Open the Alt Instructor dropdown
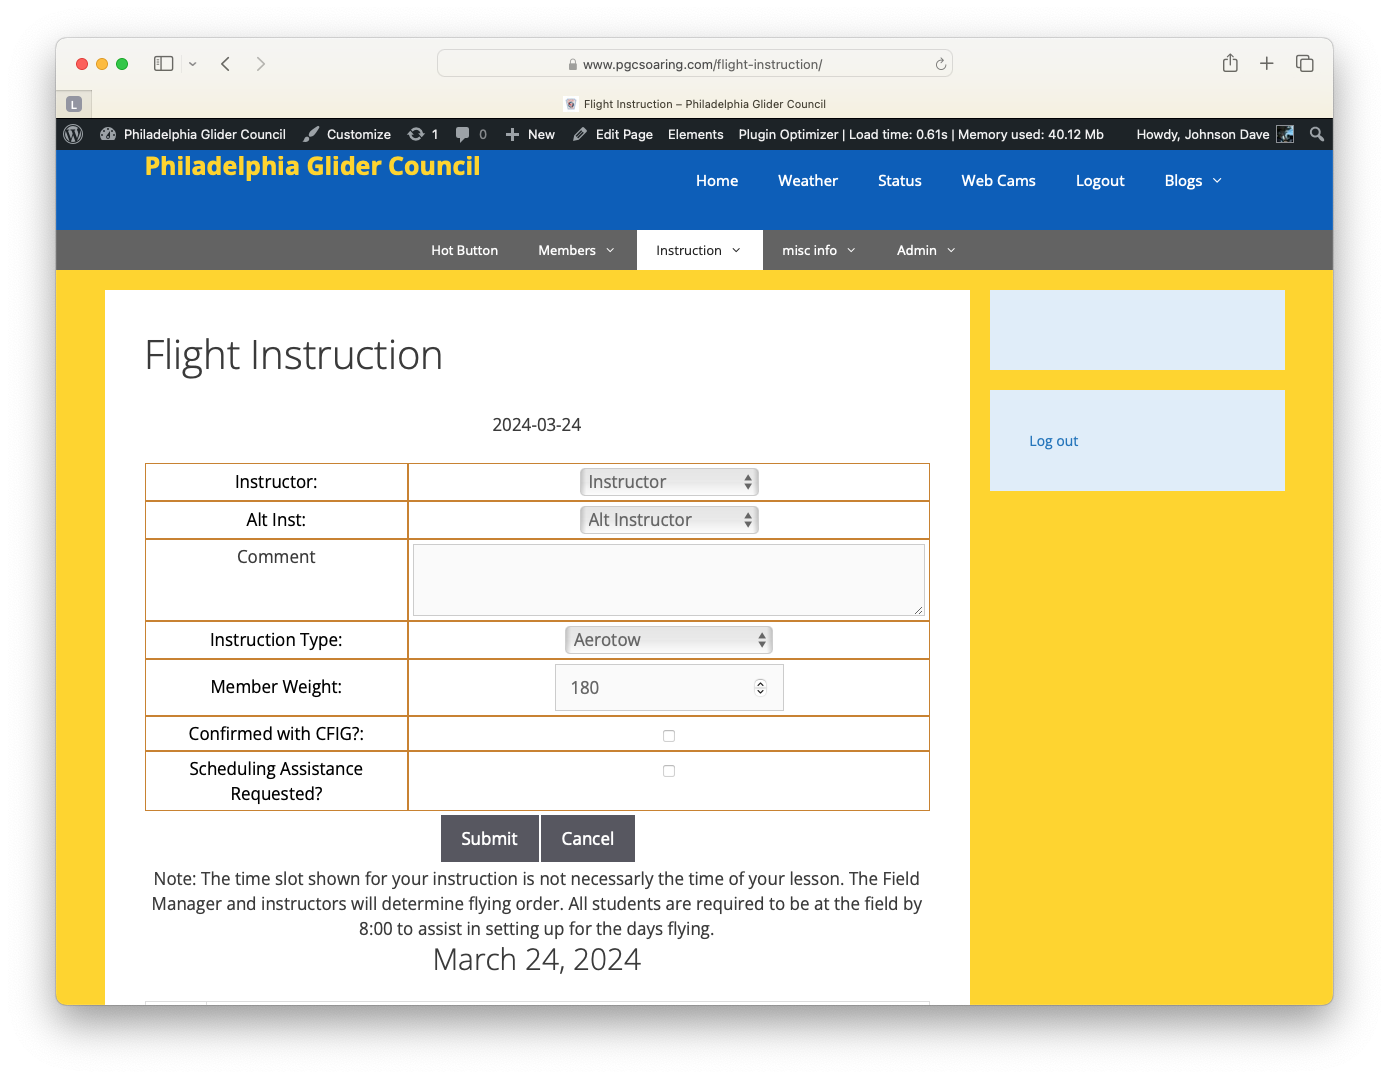Screen dimensions: 1389x1079 click(669, 520)
